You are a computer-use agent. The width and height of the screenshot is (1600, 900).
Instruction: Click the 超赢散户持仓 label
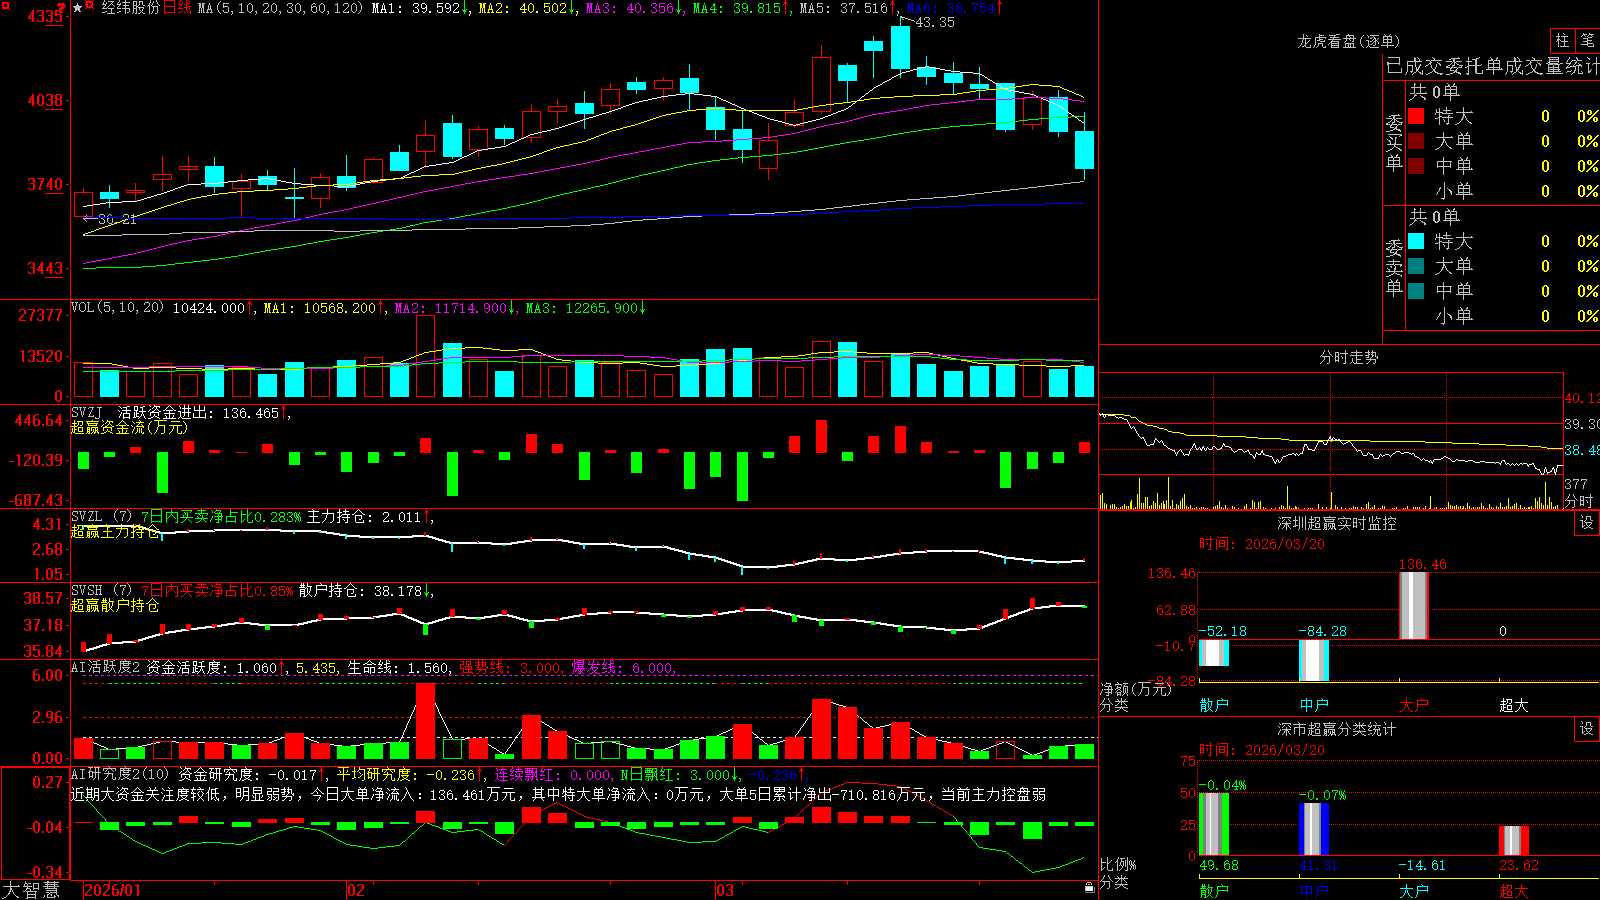click(115, 605)
